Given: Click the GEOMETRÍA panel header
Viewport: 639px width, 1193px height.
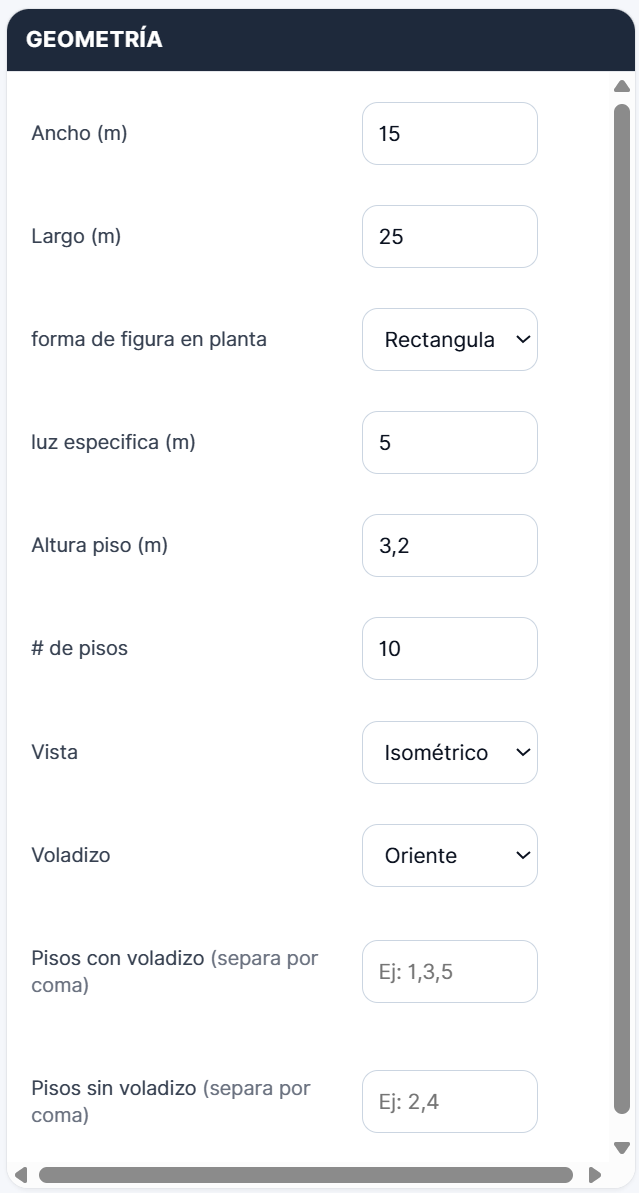Looking at the screenshot, I should 94,40.
